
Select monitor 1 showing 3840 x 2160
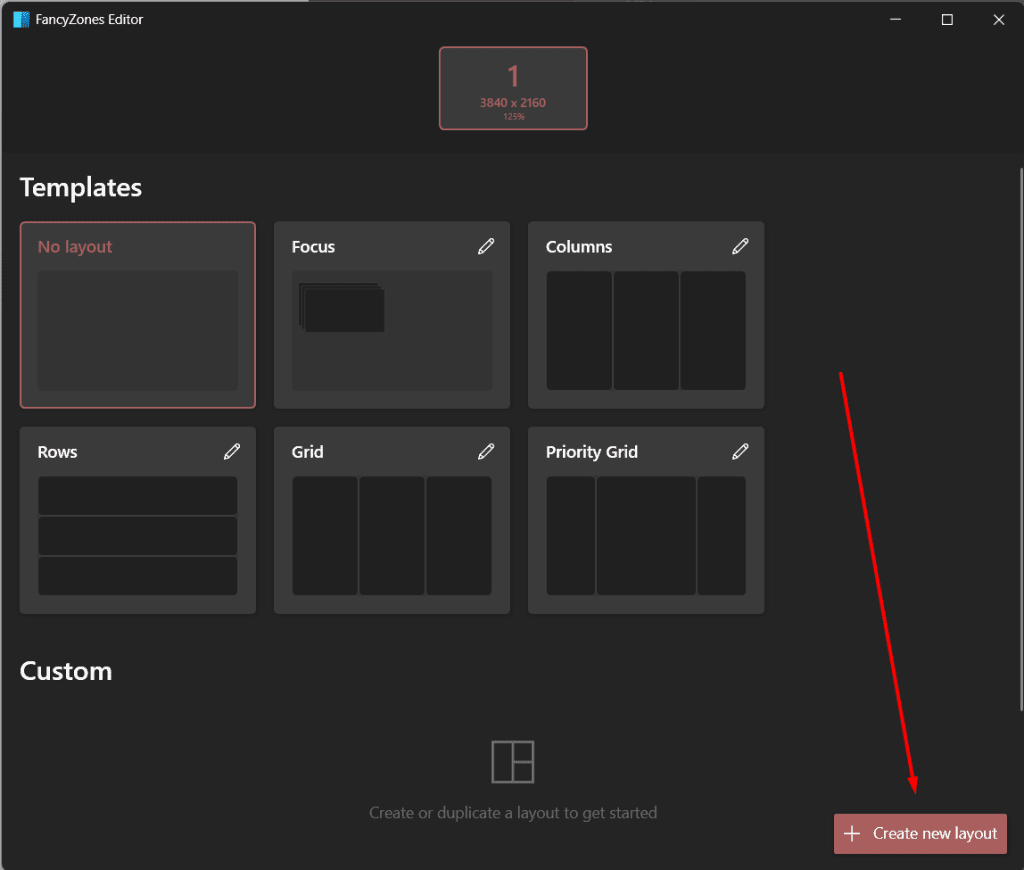pos(513,88)
